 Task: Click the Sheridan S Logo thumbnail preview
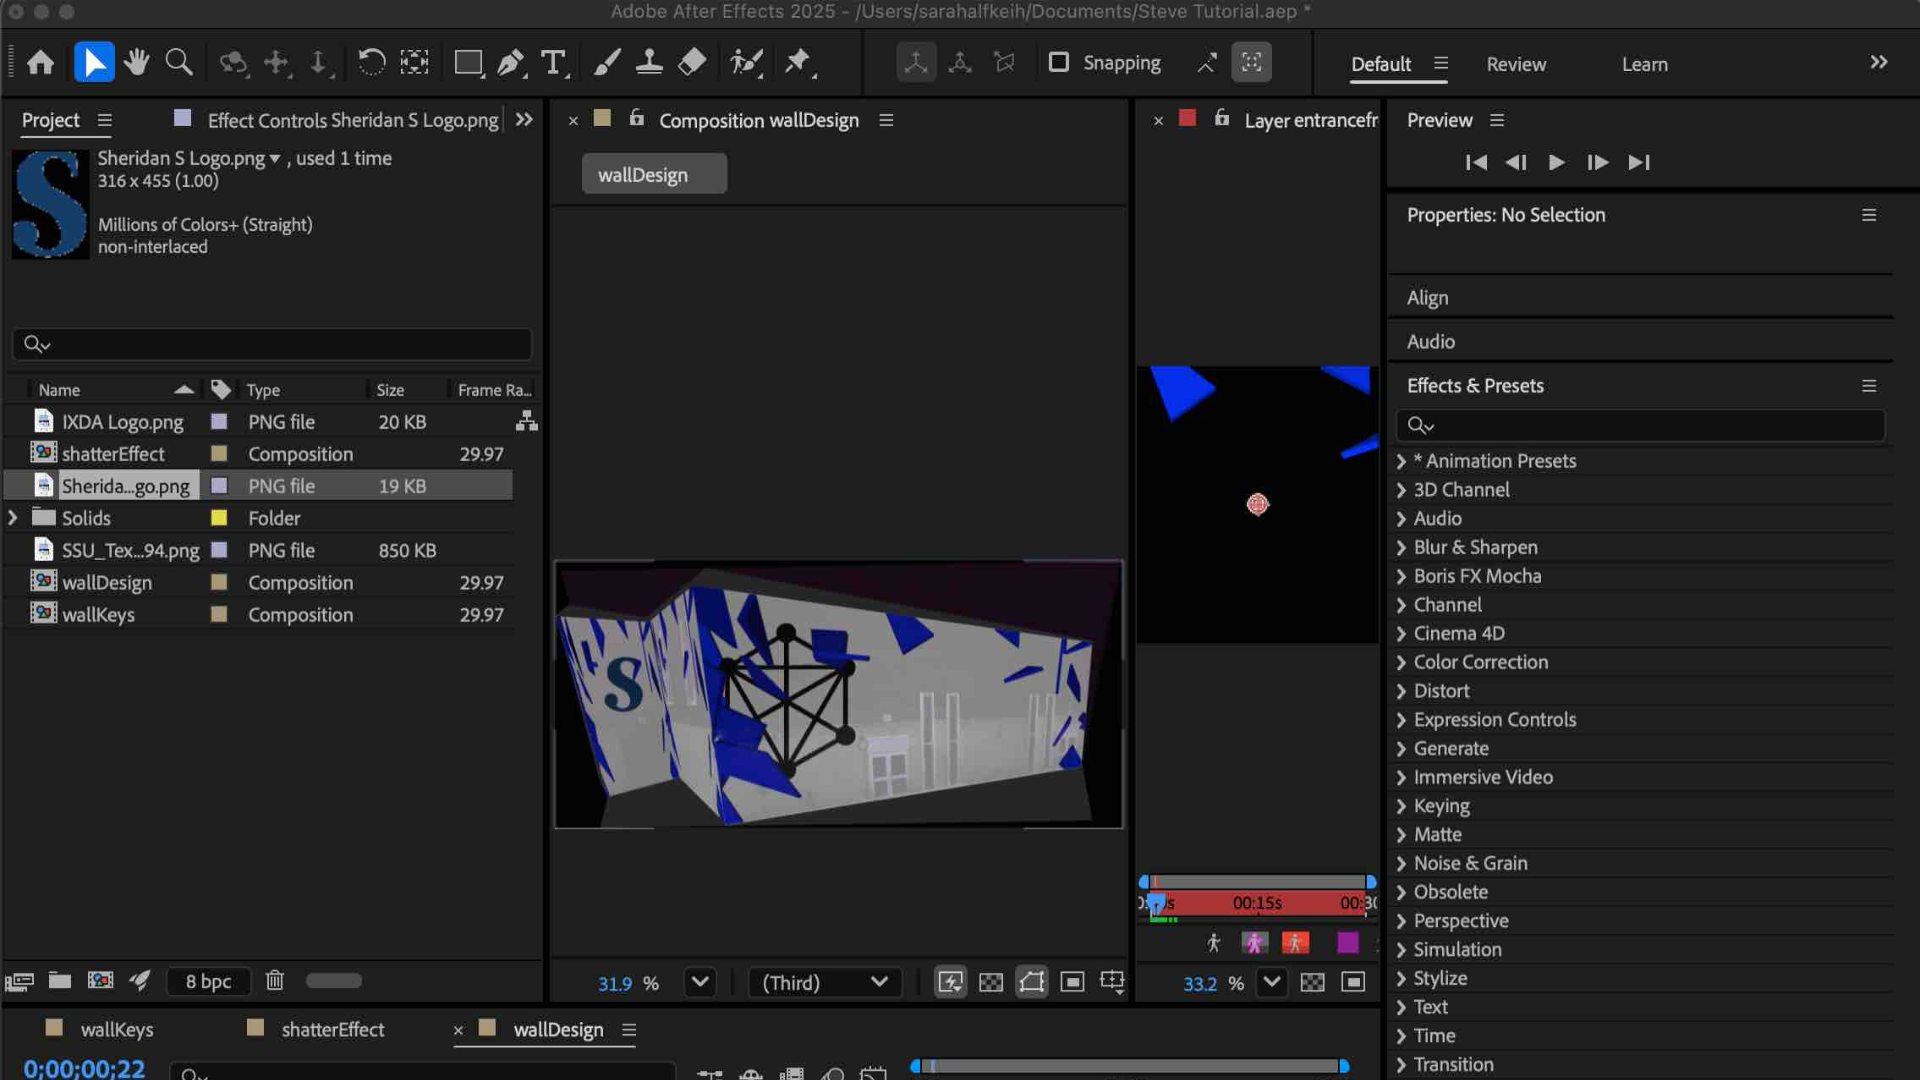click(x=49, y=204)
